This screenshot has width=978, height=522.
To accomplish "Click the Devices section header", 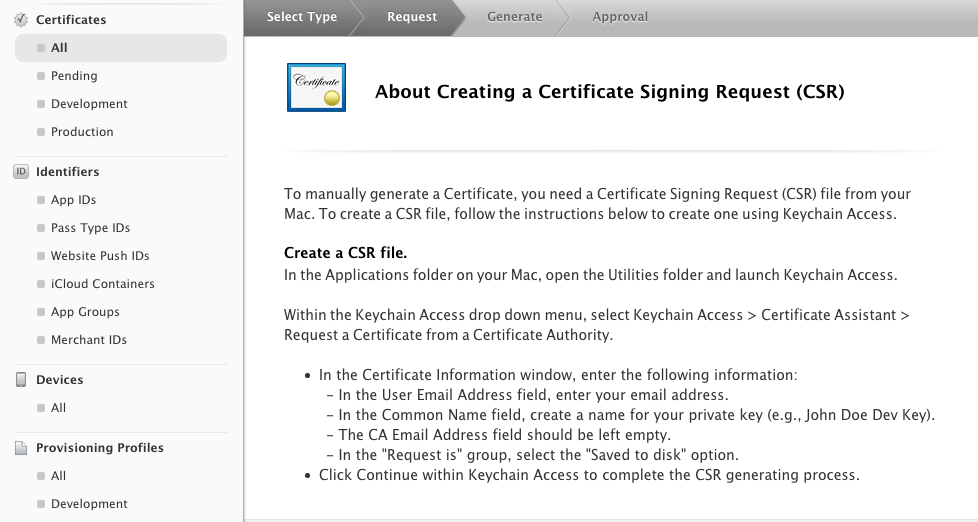I will tap(59, 380).
